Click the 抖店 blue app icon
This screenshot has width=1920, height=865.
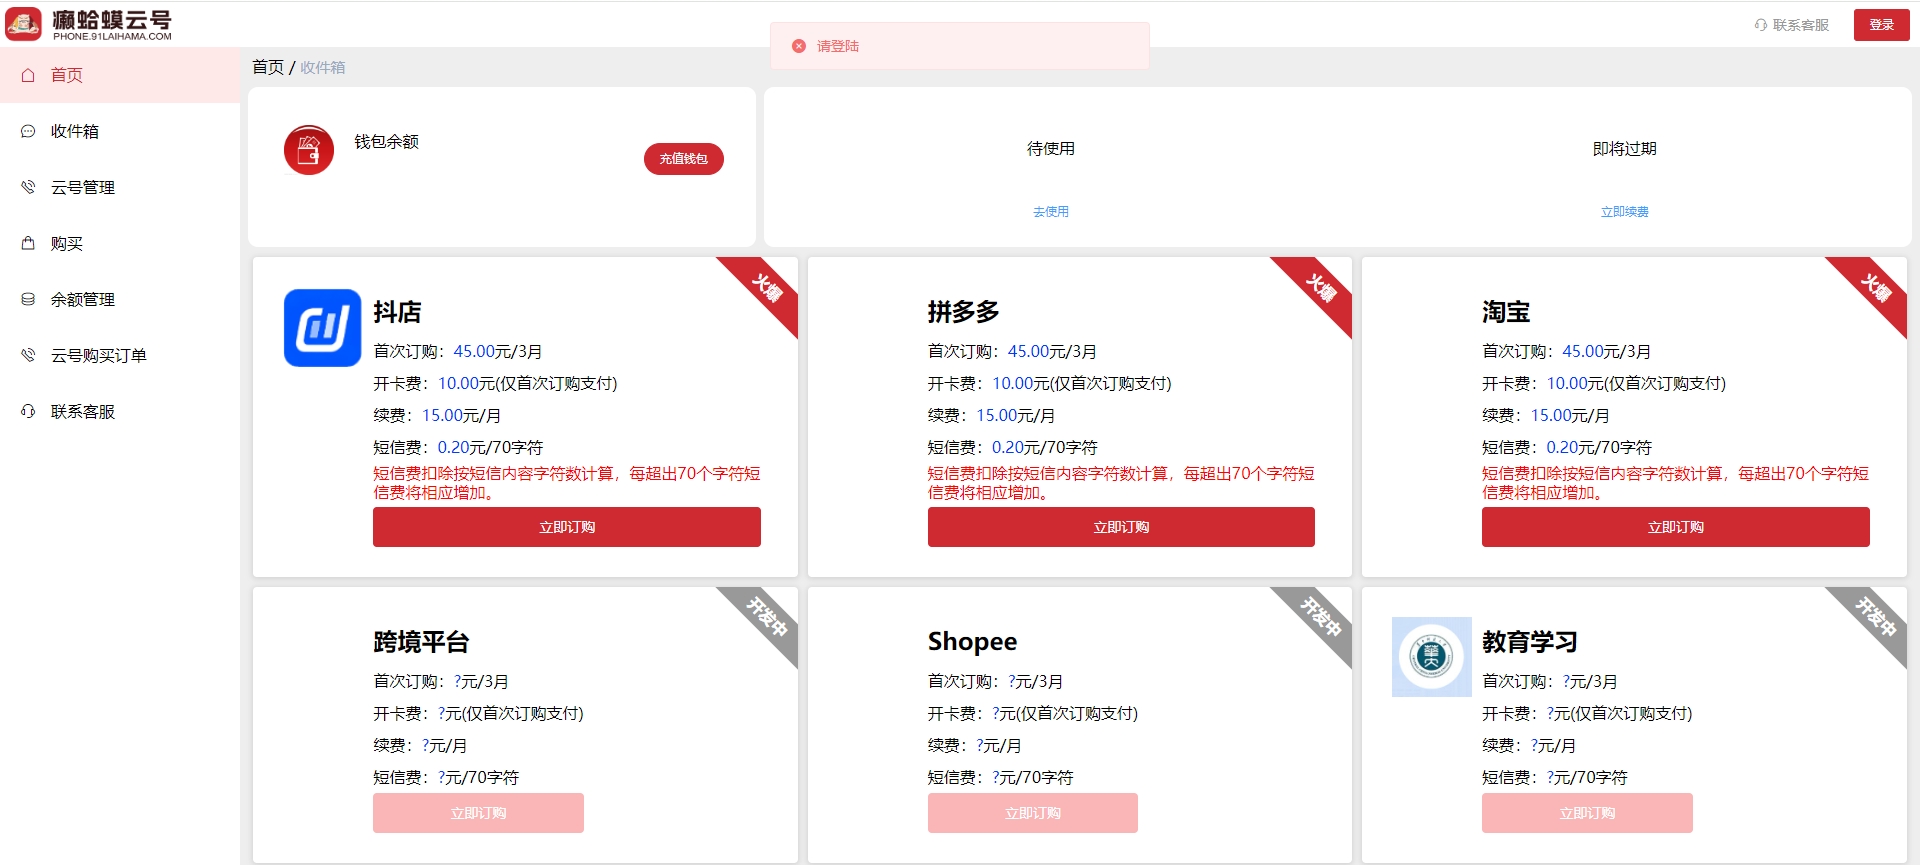322,328
